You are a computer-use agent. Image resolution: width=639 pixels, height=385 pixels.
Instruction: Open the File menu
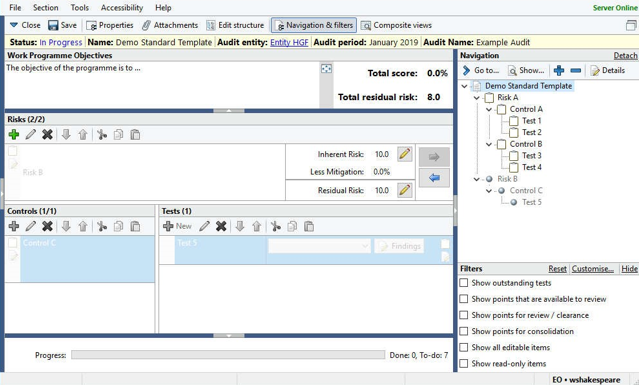click(x=15, y=8)
